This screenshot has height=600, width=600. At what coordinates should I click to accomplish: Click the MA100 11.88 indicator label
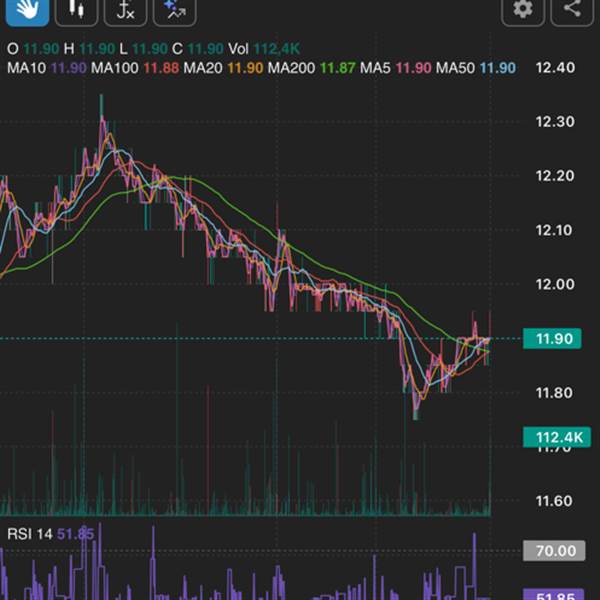coord(135,68)
